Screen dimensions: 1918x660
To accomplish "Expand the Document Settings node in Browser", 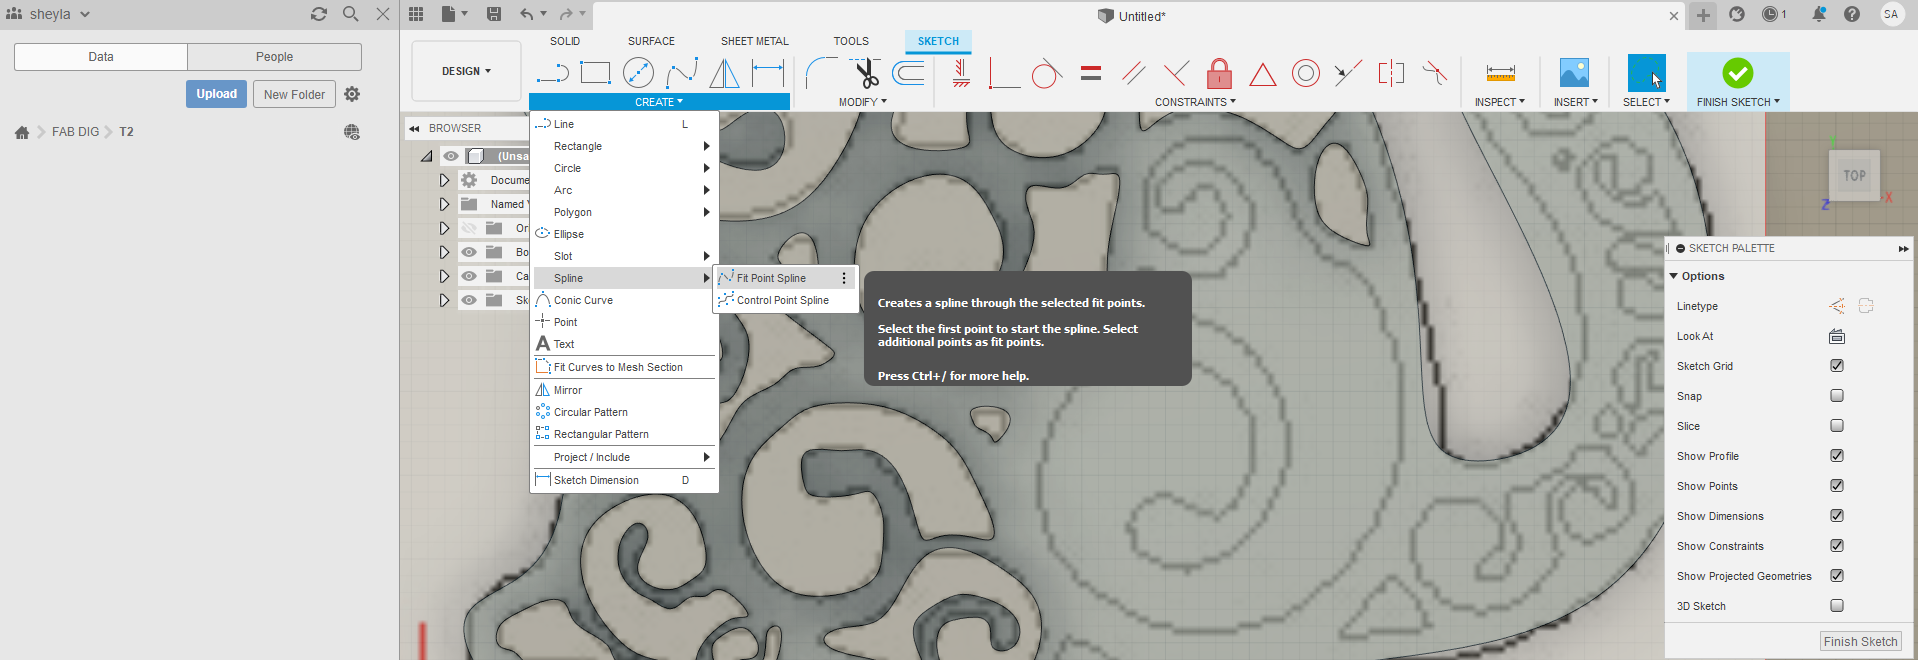I will (x=444, y=180).
